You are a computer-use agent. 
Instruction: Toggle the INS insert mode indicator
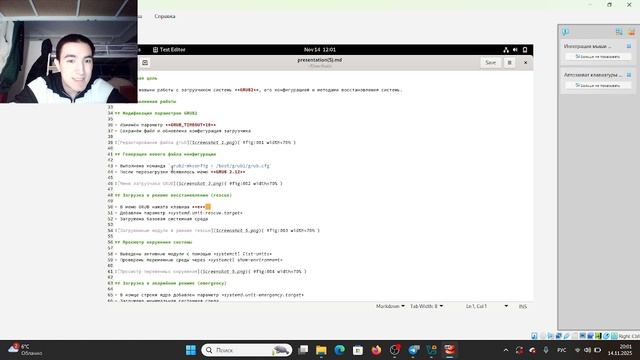tap(522, 306)
